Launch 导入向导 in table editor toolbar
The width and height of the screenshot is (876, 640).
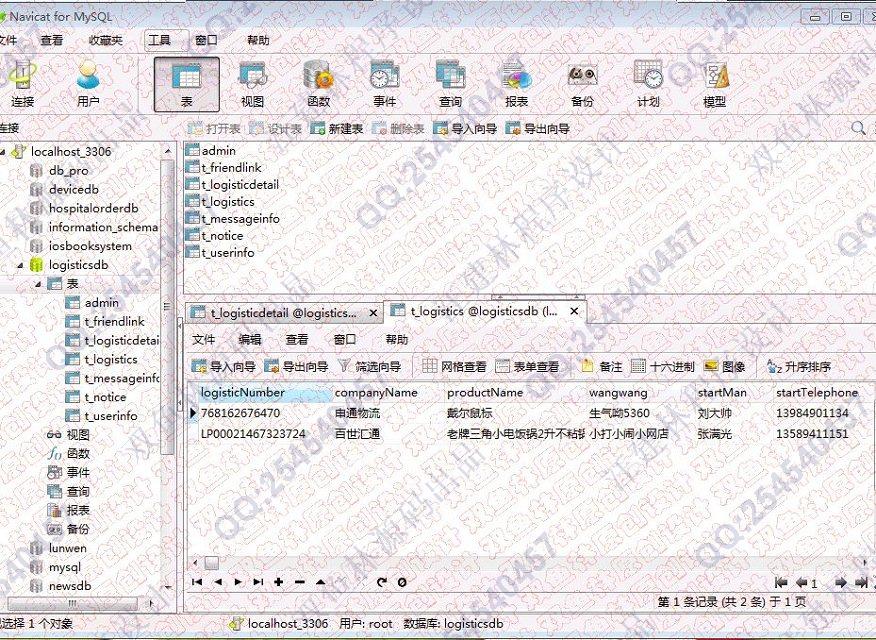(223, 366)
